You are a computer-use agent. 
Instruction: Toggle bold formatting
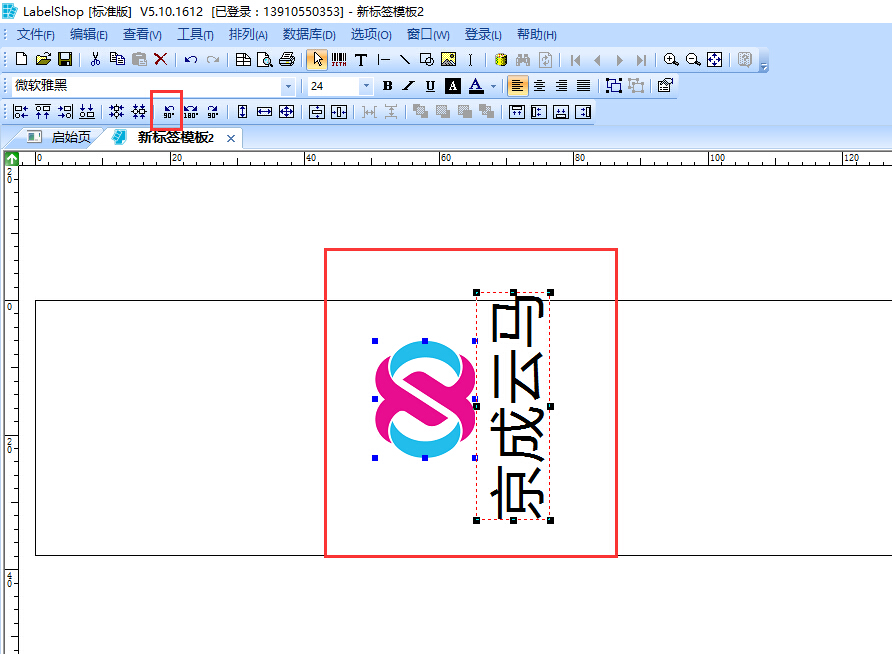tap(387, 86)
